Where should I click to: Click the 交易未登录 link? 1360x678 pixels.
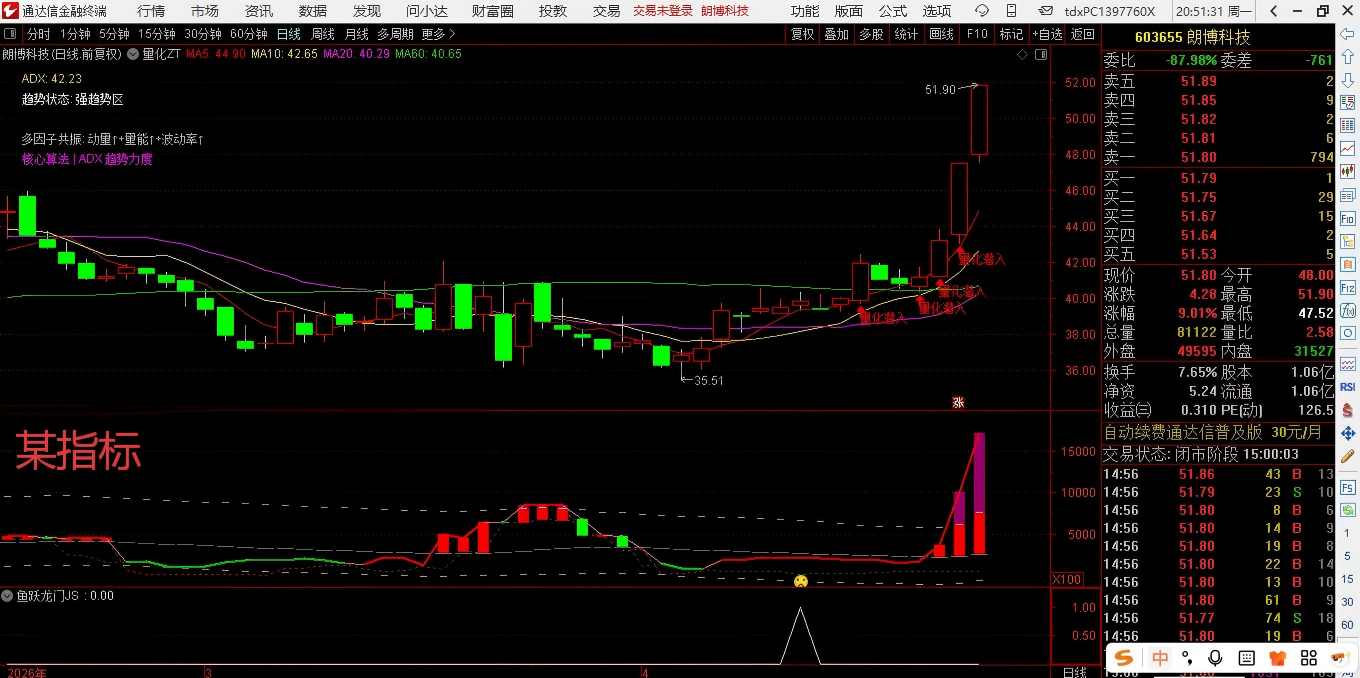[x=663, y=11]
